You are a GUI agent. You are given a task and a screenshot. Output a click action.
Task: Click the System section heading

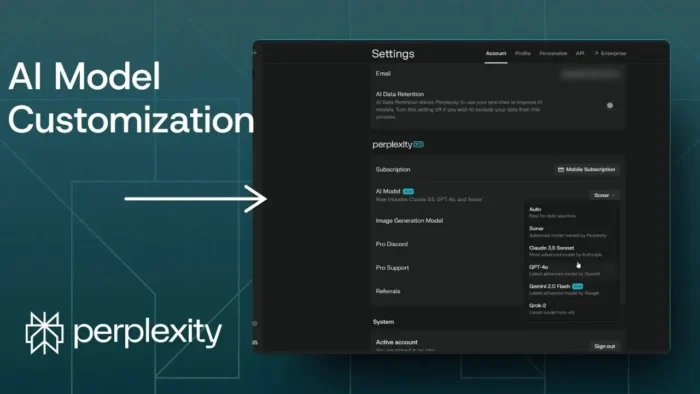383,322
